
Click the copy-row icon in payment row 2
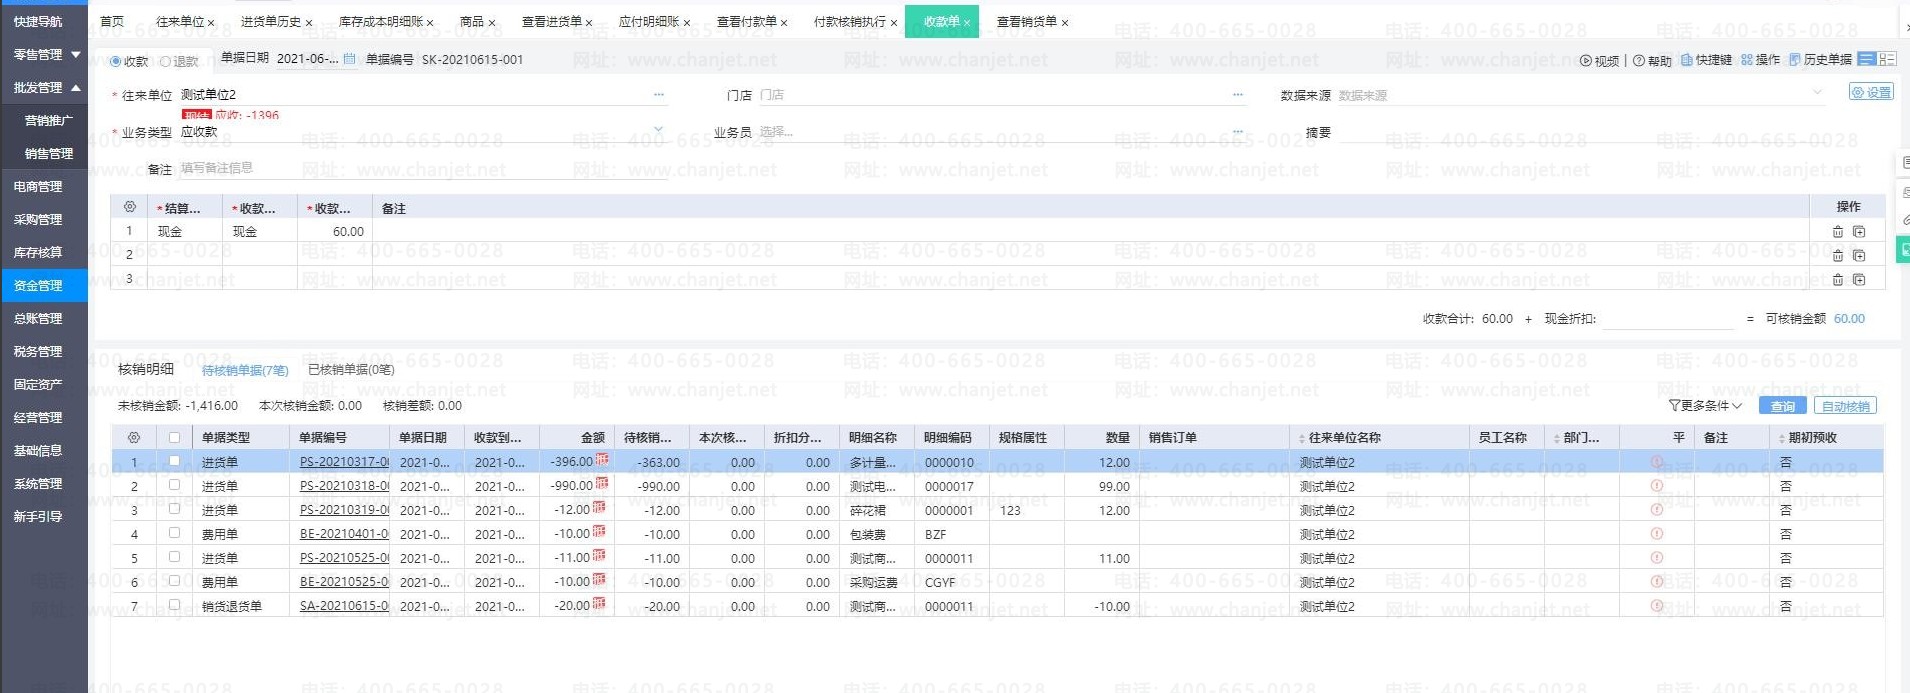(x=1859, y=256)
